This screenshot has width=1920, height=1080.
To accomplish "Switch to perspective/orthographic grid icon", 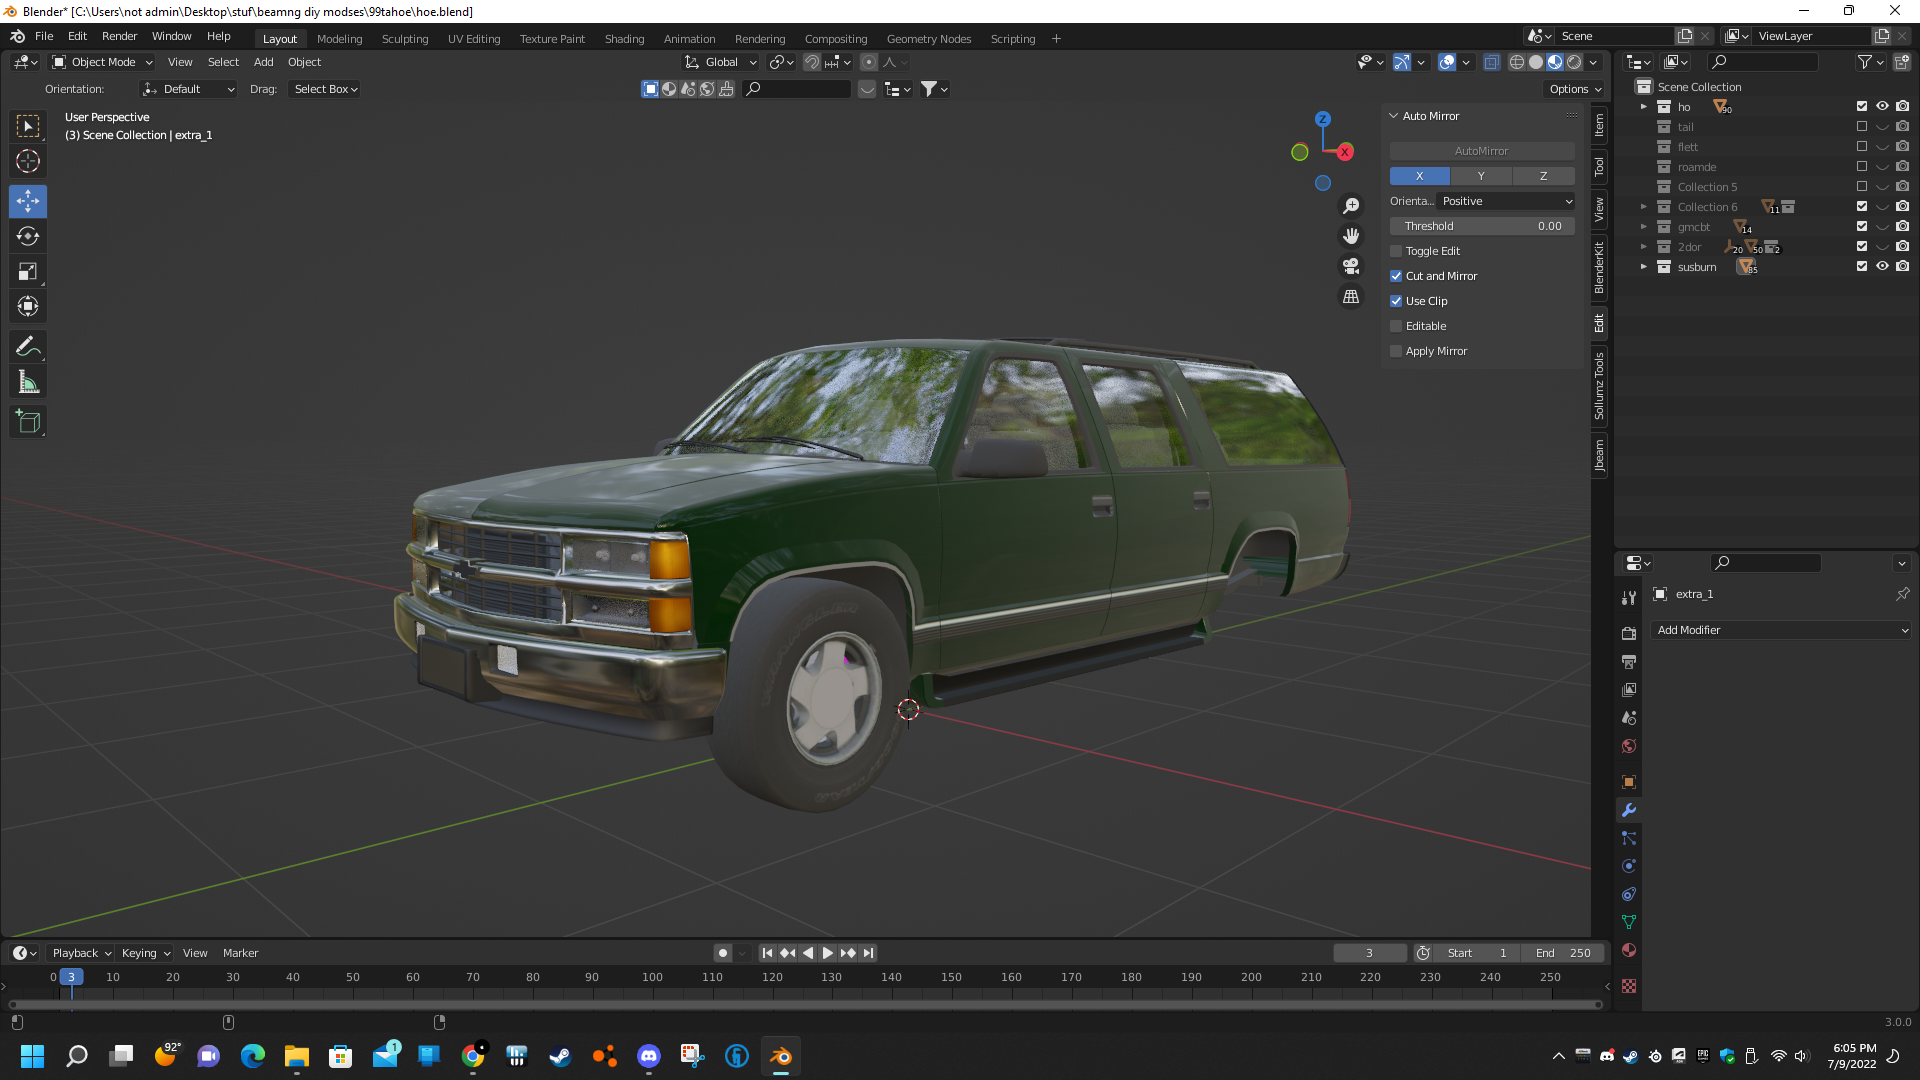I will 1351,297.
